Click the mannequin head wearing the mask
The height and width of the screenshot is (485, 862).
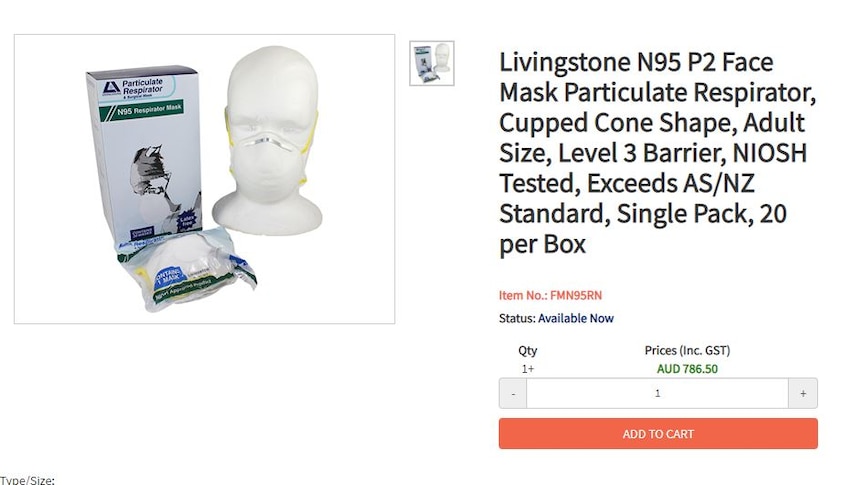click(x=269, y=142)
